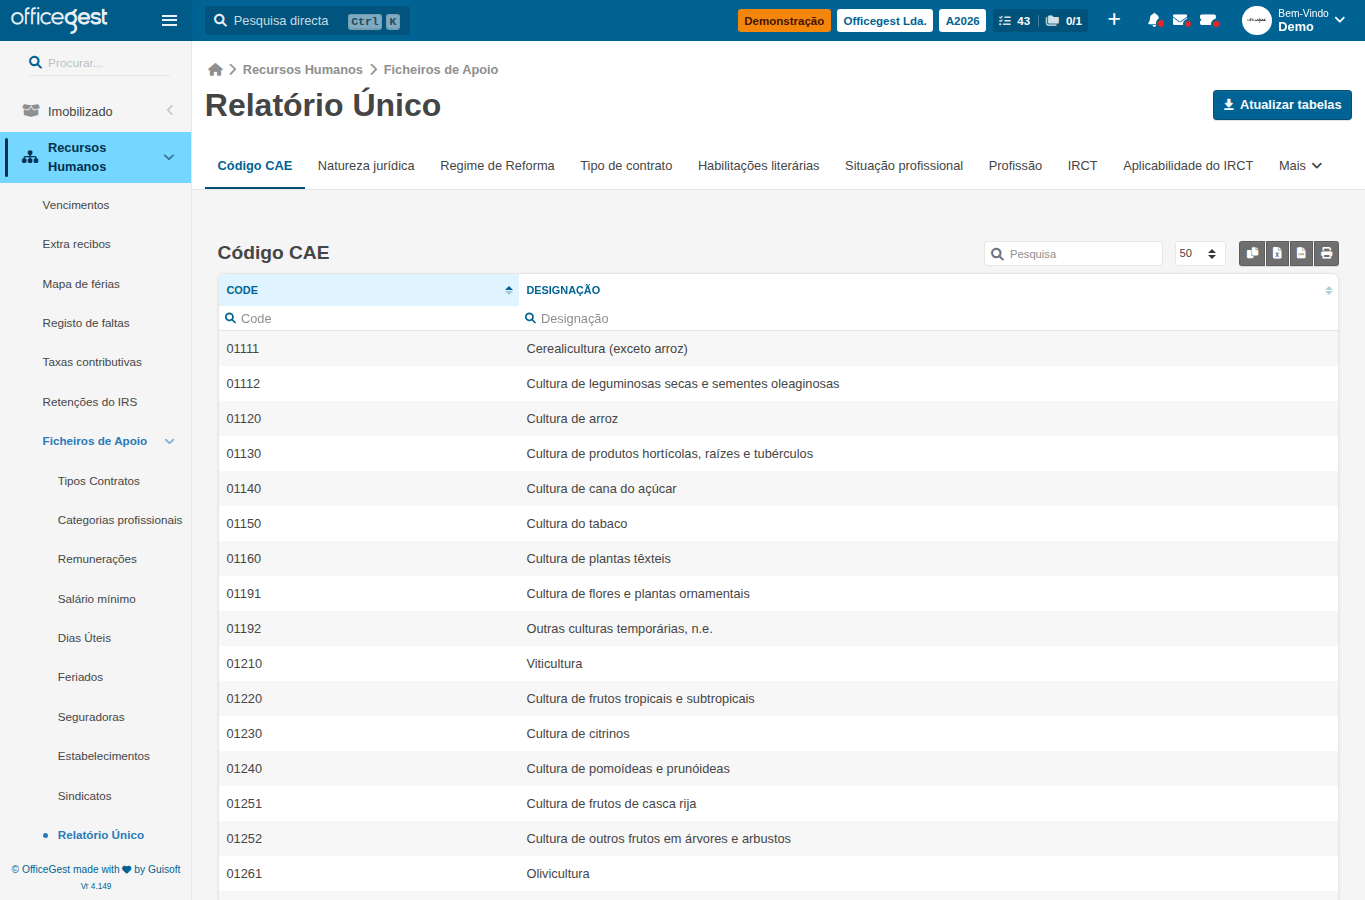
Task: Change rows per page from 50
Action: click(1200, 254)
